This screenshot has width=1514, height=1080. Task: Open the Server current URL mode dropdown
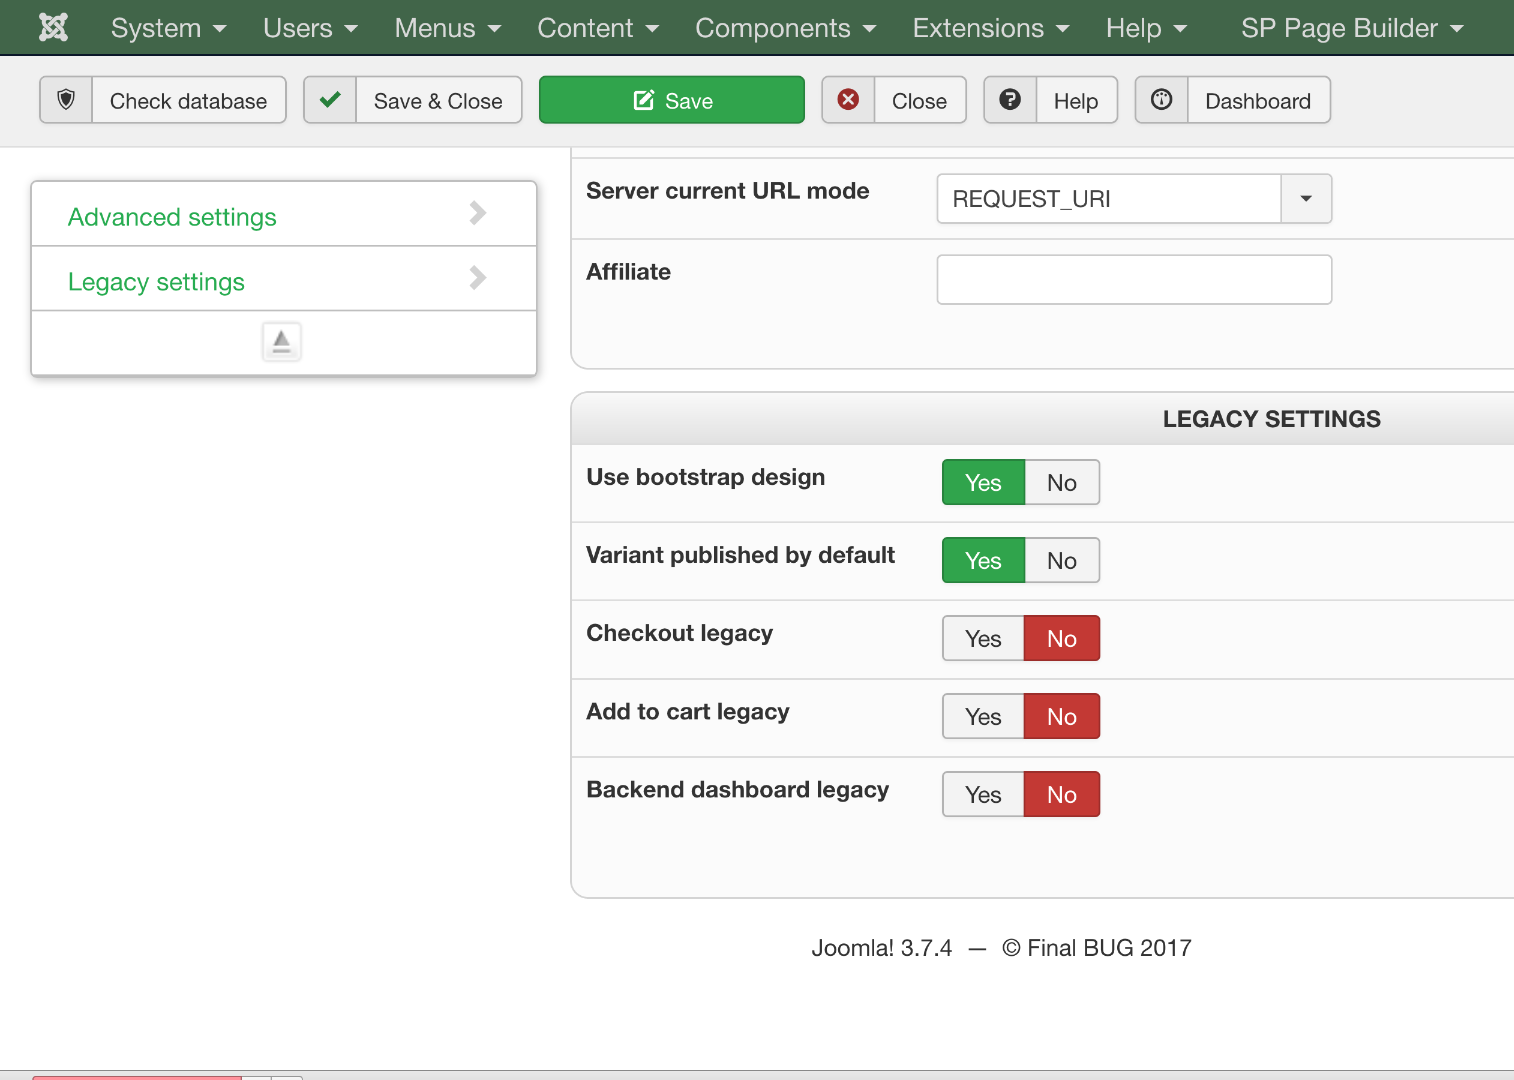(1134, 199)
